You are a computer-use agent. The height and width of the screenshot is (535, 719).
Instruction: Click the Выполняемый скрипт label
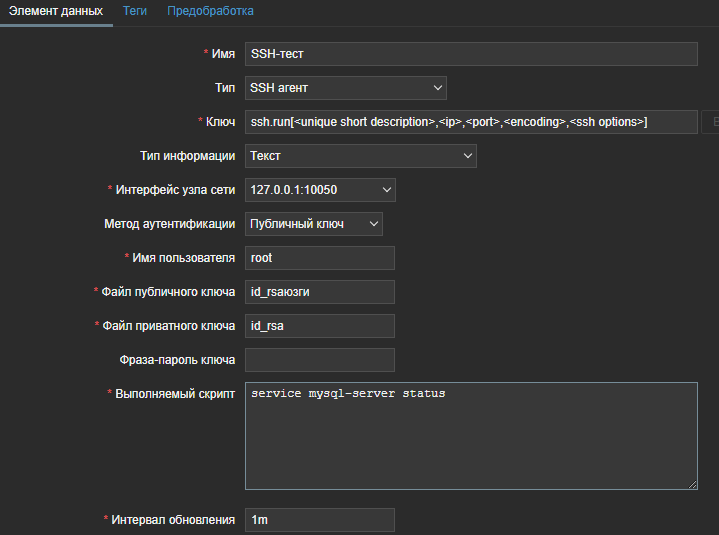pyautogui.click(x=175, y=394)
